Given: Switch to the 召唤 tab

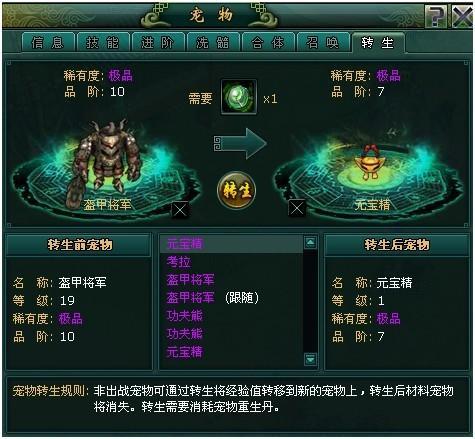Looking at the screenshot, I should click(322, 43).
